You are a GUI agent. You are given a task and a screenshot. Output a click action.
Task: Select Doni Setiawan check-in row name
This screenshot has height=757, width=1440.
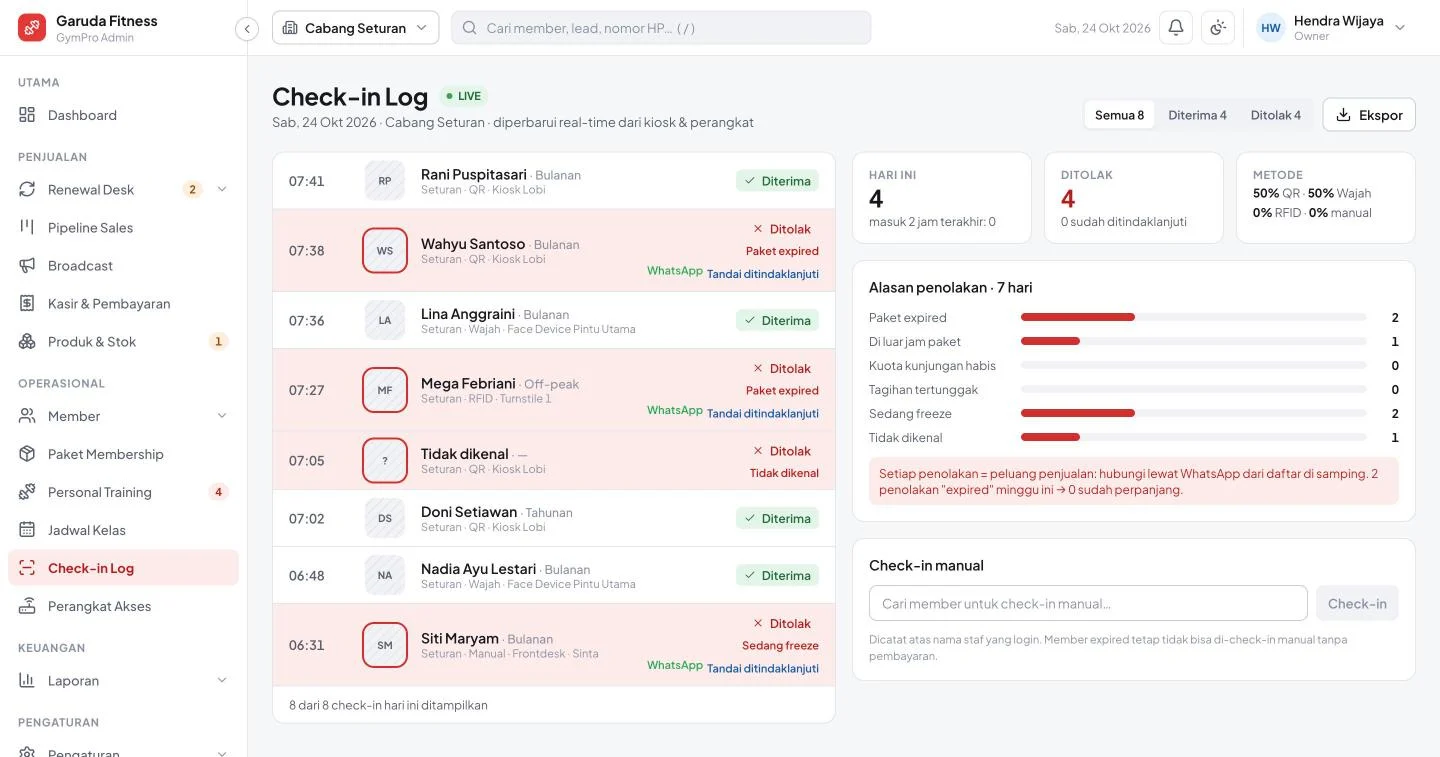point(469,512)
